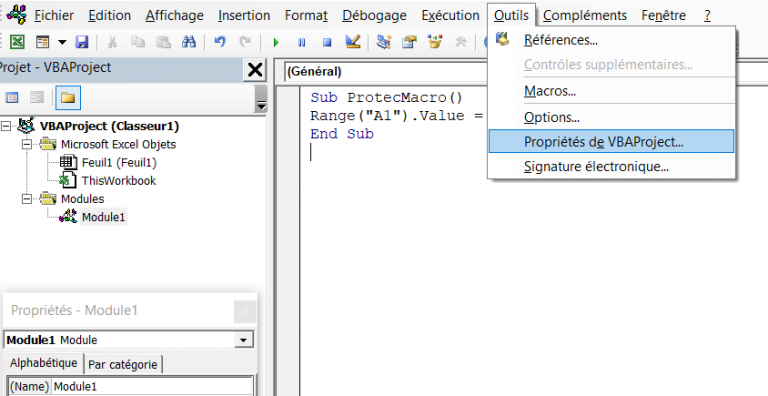The height and width of the screenshot is (396, 768).
Task: Choose Macros... in the Outils menu
Action: click(x=611, y=91)
